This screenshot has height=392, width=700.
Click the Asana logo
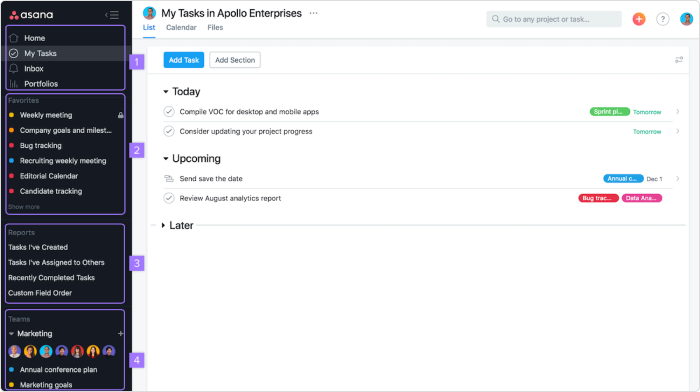pyautogui.click(x=31, y=15)
